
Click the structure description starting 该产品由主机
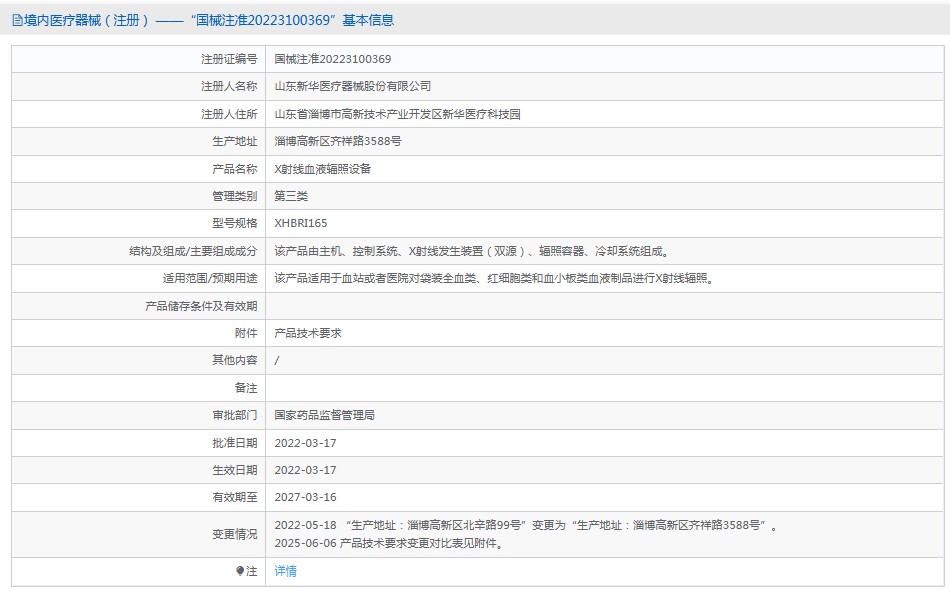point(471,251)
